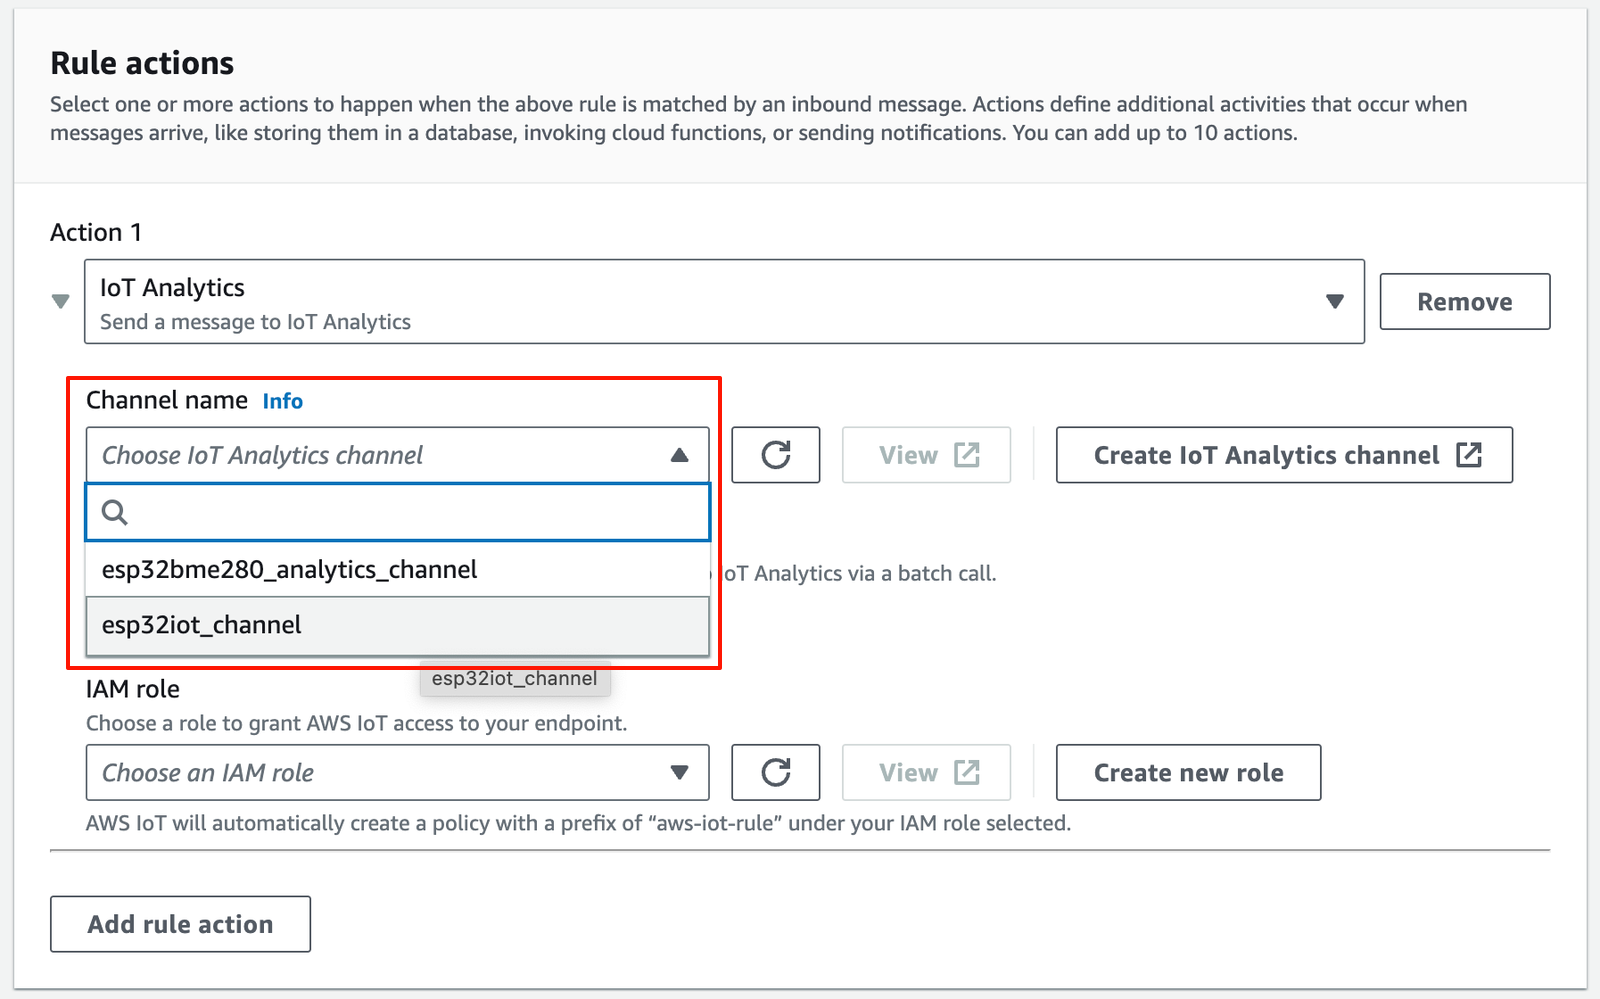
Task: Refresh the IoT Analytics channel list
Action: pyautogui.click(x=775, y=455)
